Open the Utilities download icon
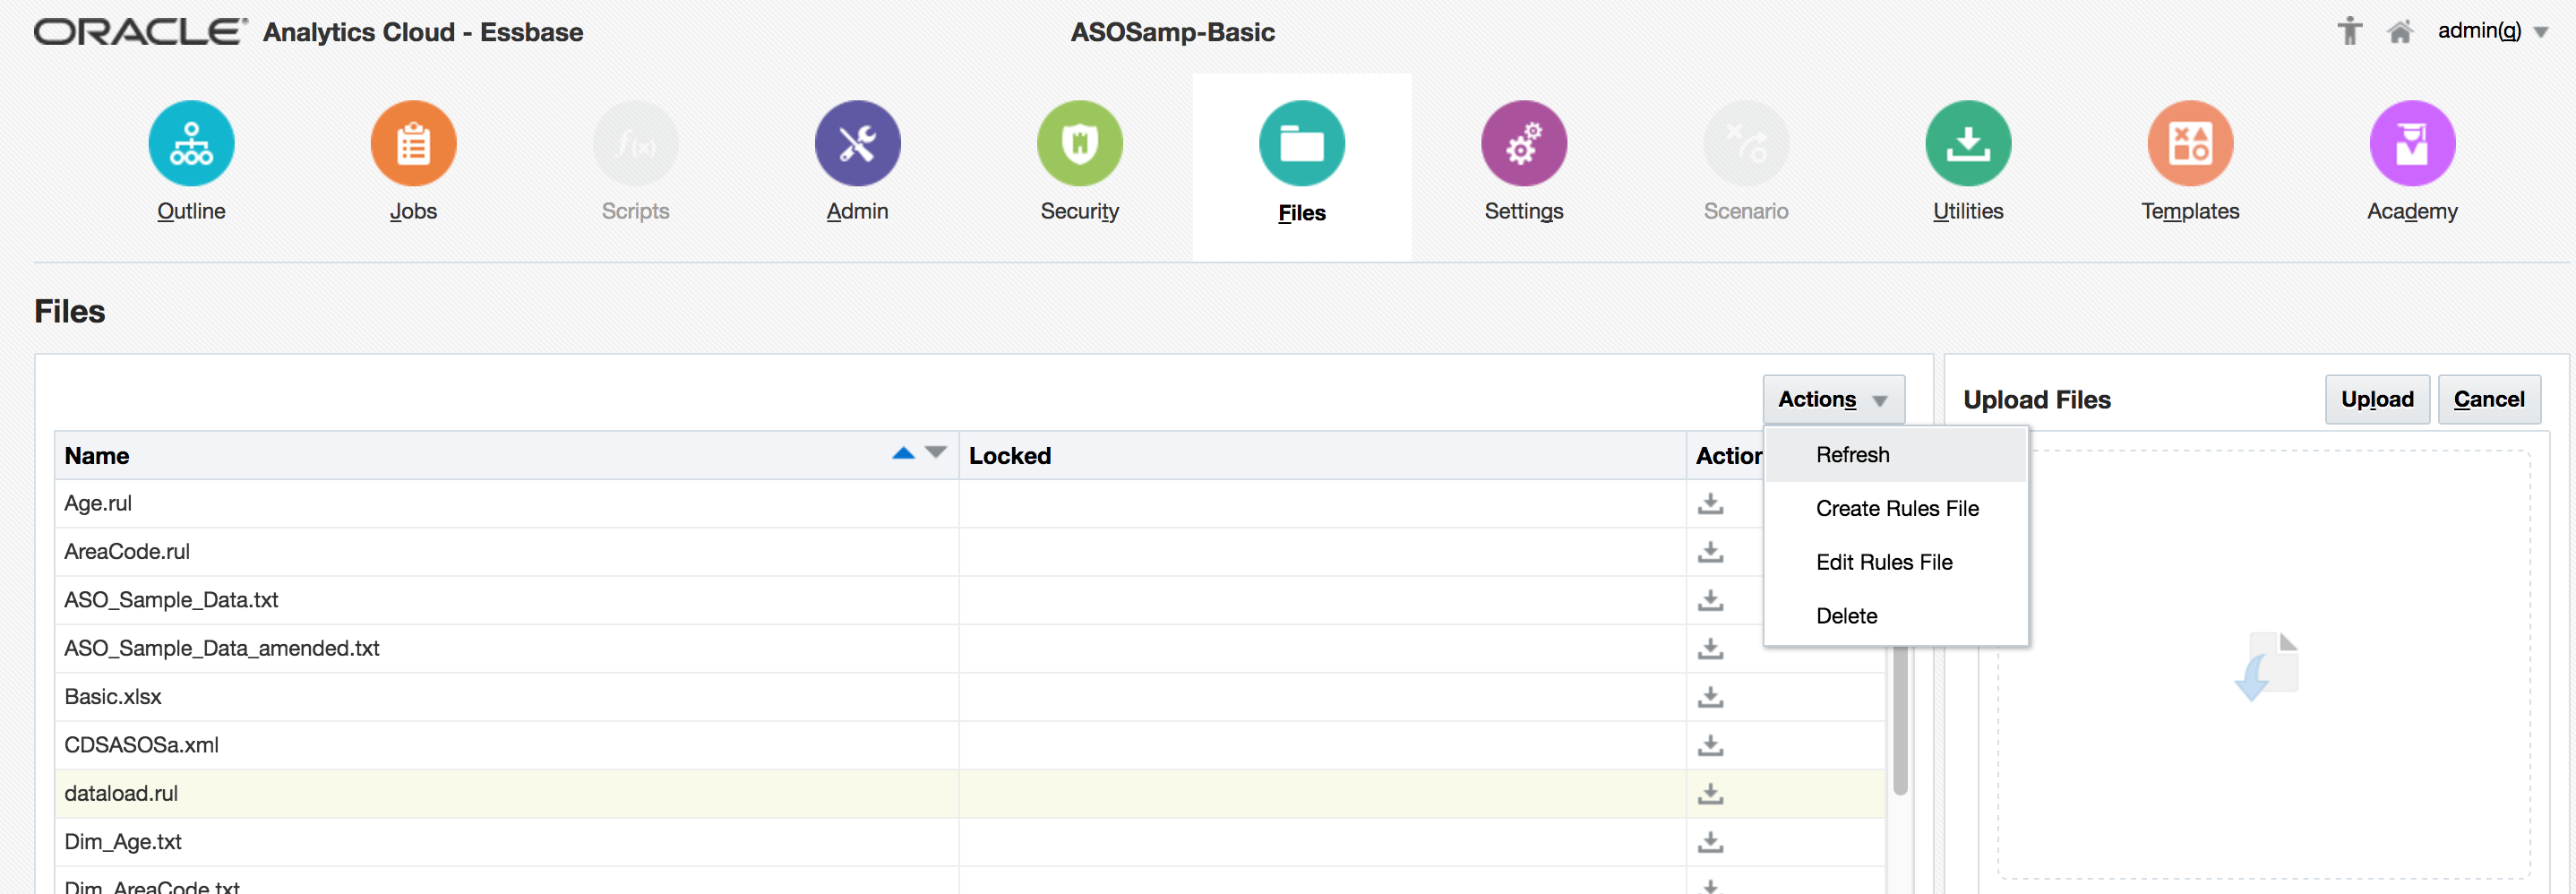The image size is (2576, 894). click(1967, 143)
